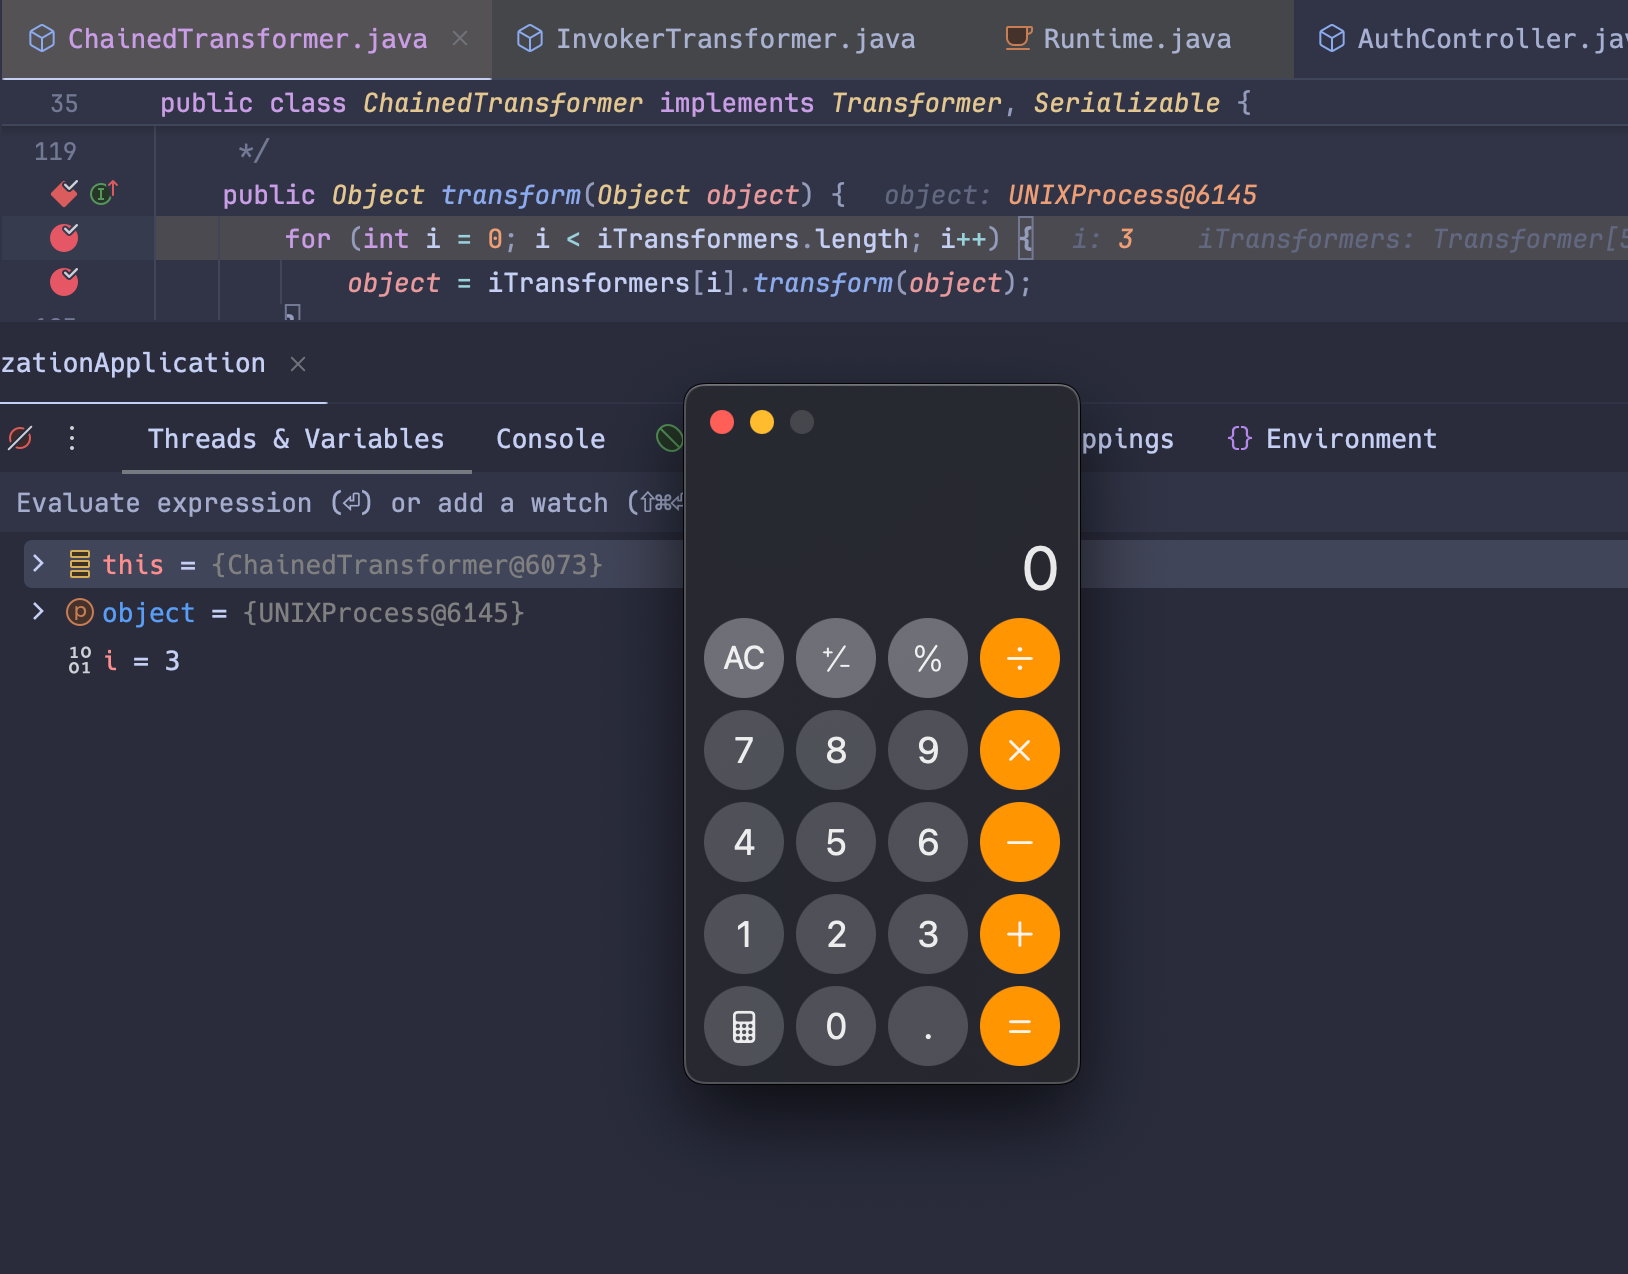
Task: Click the orange P icon beside object variable
Action: (x=79, y=612)
